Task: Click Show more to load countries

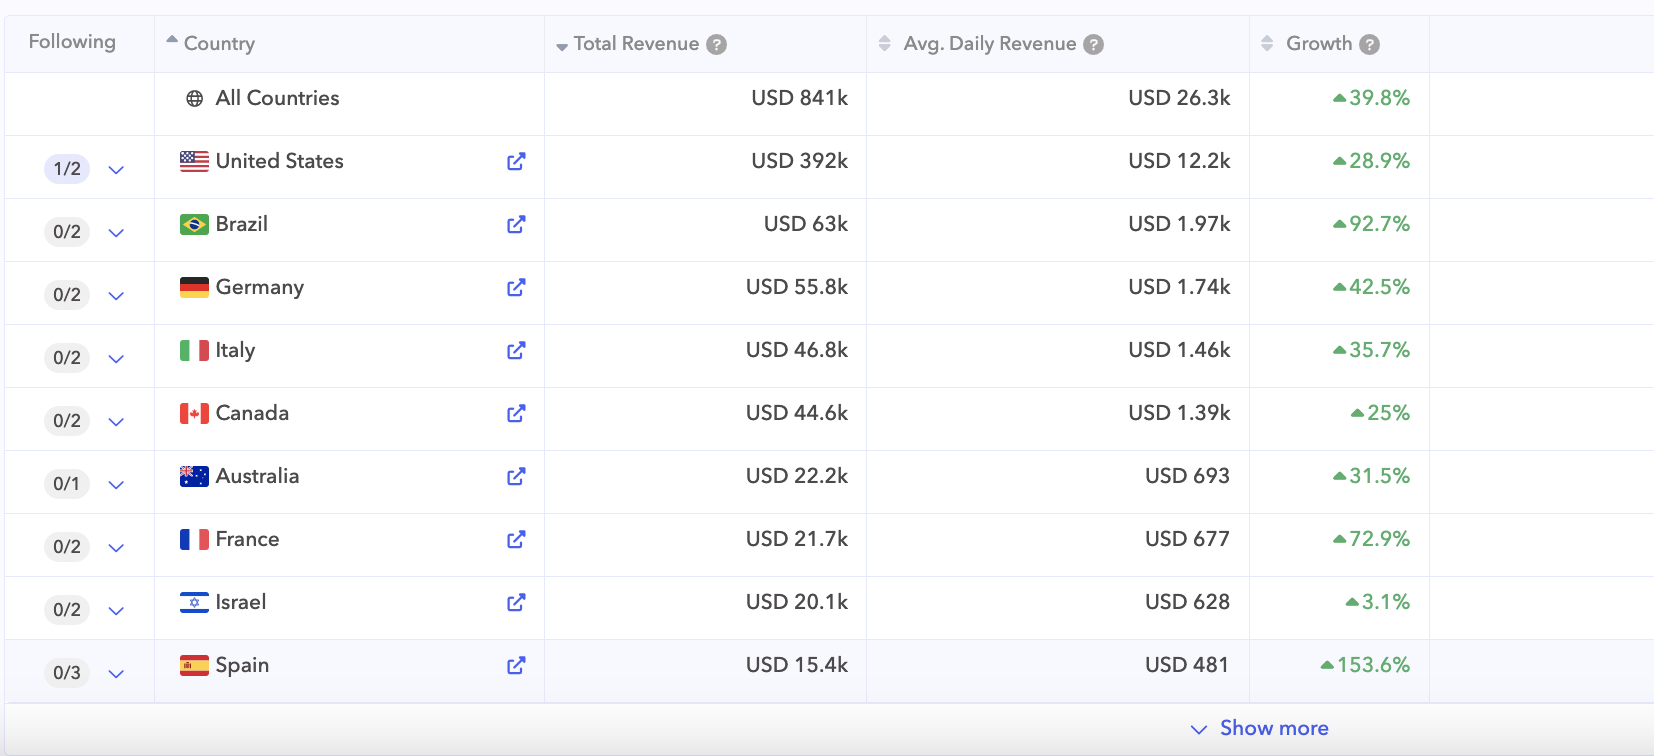Action: point(1273,728)
